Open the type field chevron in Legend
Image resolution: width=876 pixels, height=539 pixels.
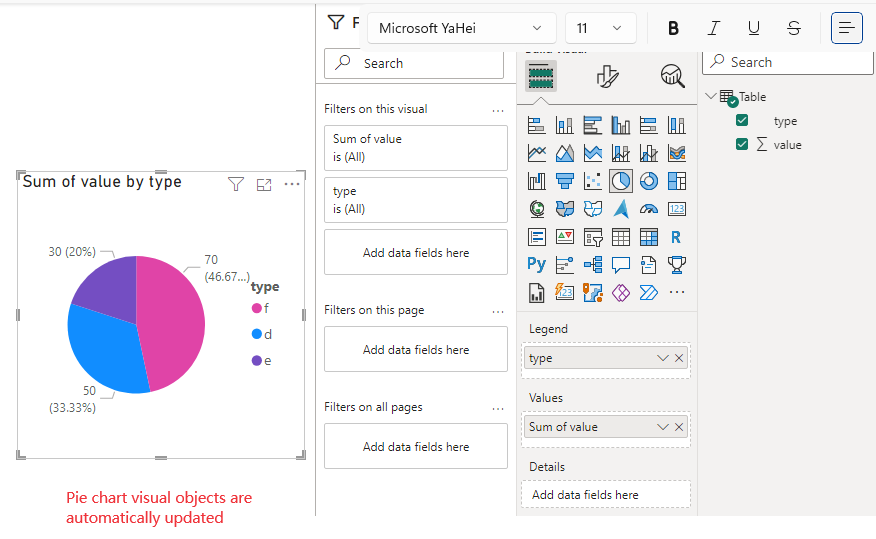pos(663,358)
